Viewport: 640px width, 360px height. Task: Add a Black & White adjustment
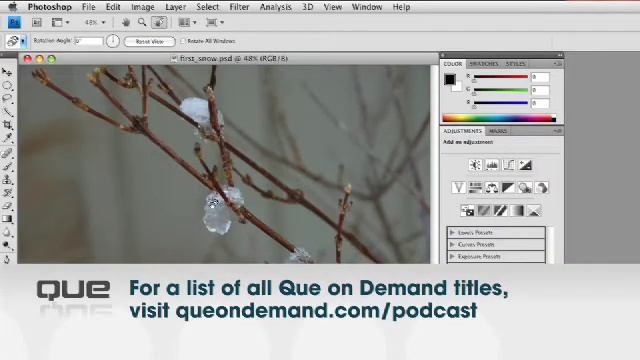[509, 188]
